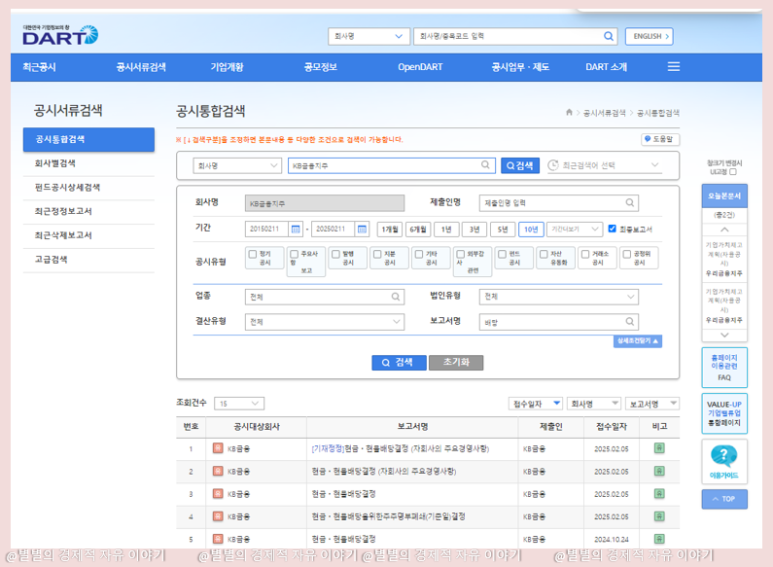Check the 주요사항보고 disclosure type
Screen dimensions: 773x567
point(294,254)
